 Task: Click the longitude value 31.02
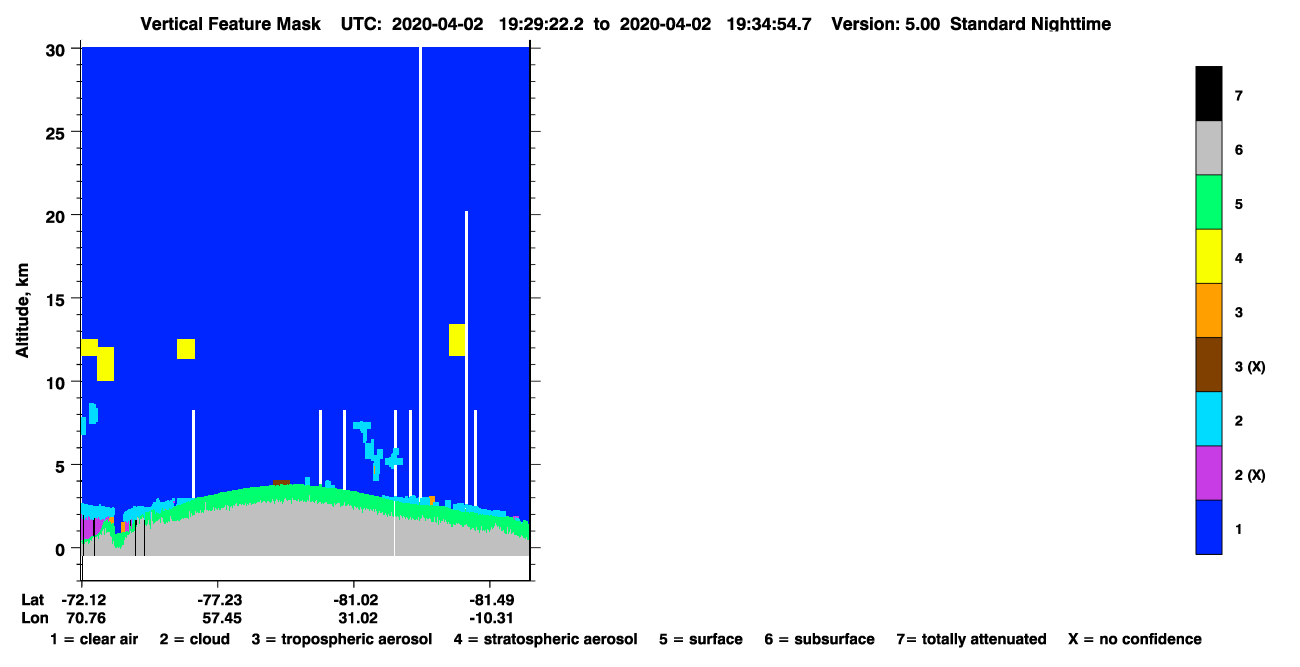[x=358, y=617]
